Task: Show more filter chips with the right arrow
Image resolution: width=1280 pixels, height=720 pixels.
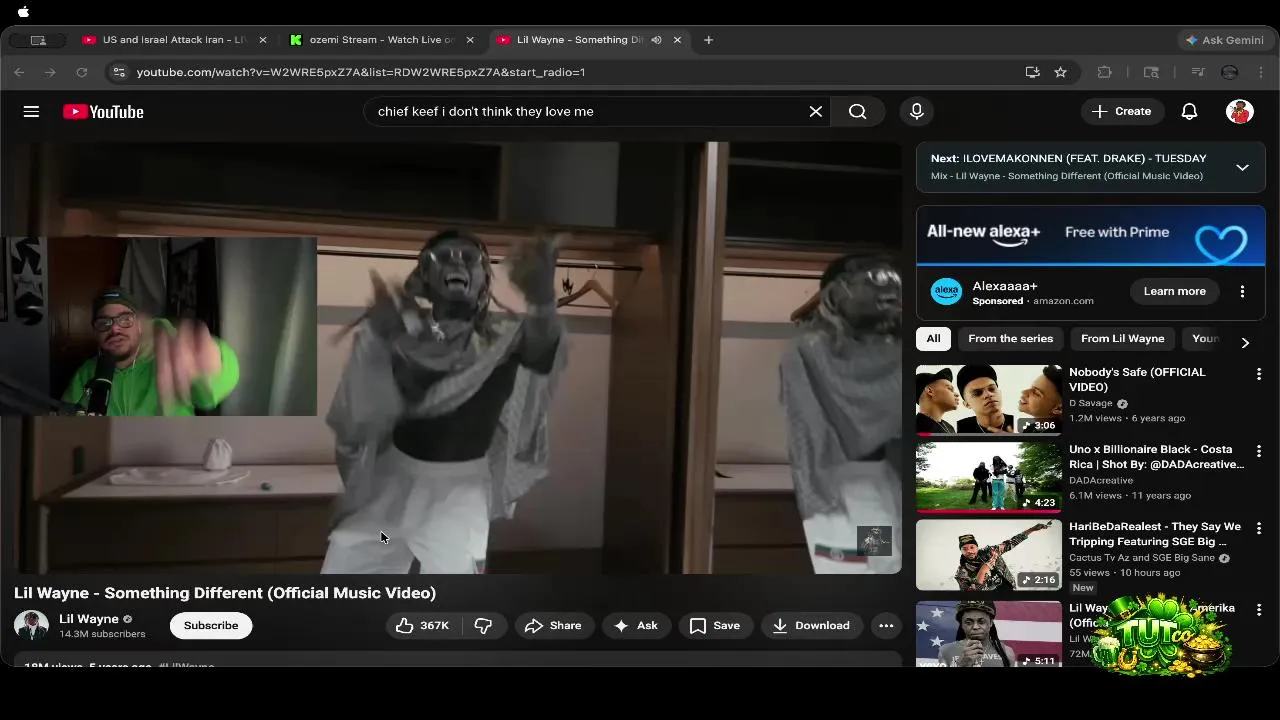Action: (x=1245, y=342)
